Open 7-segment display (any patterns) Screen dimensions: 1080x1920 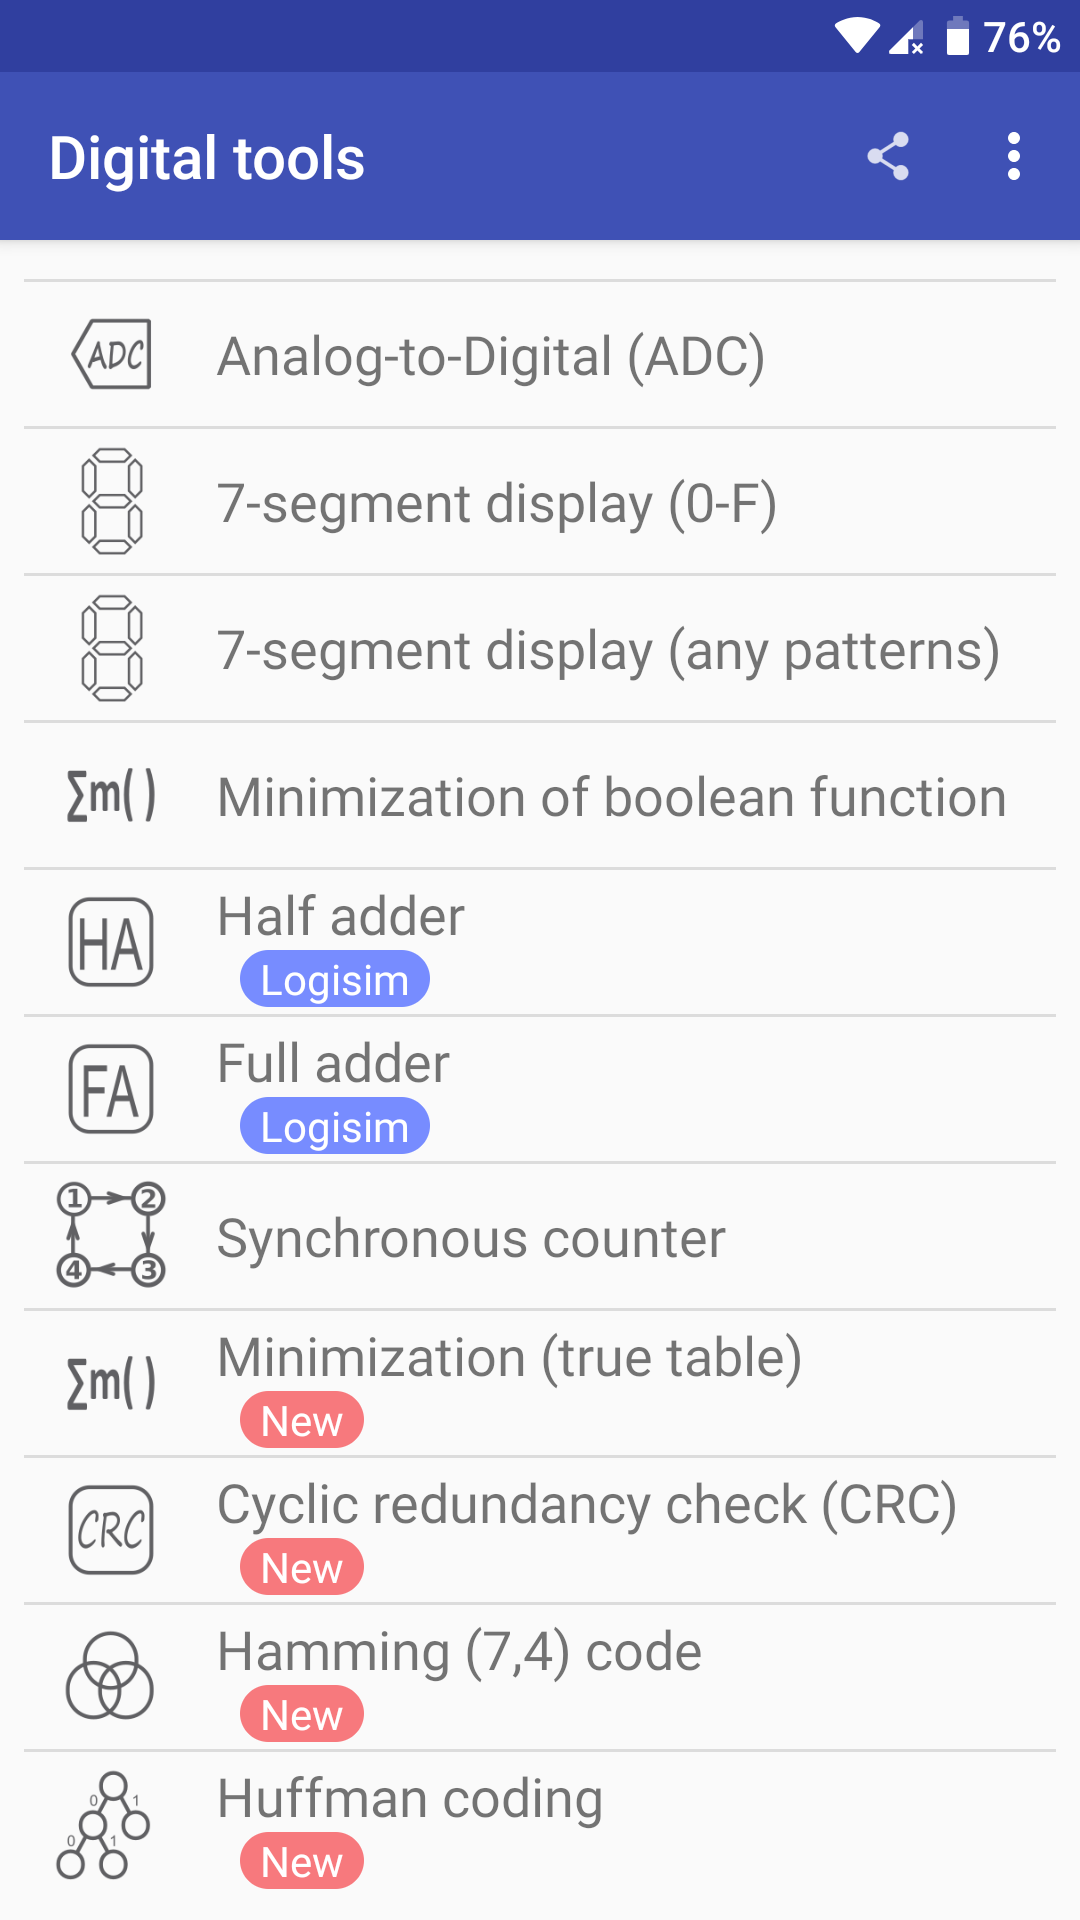pyautogui.click(x=608, y=651)
